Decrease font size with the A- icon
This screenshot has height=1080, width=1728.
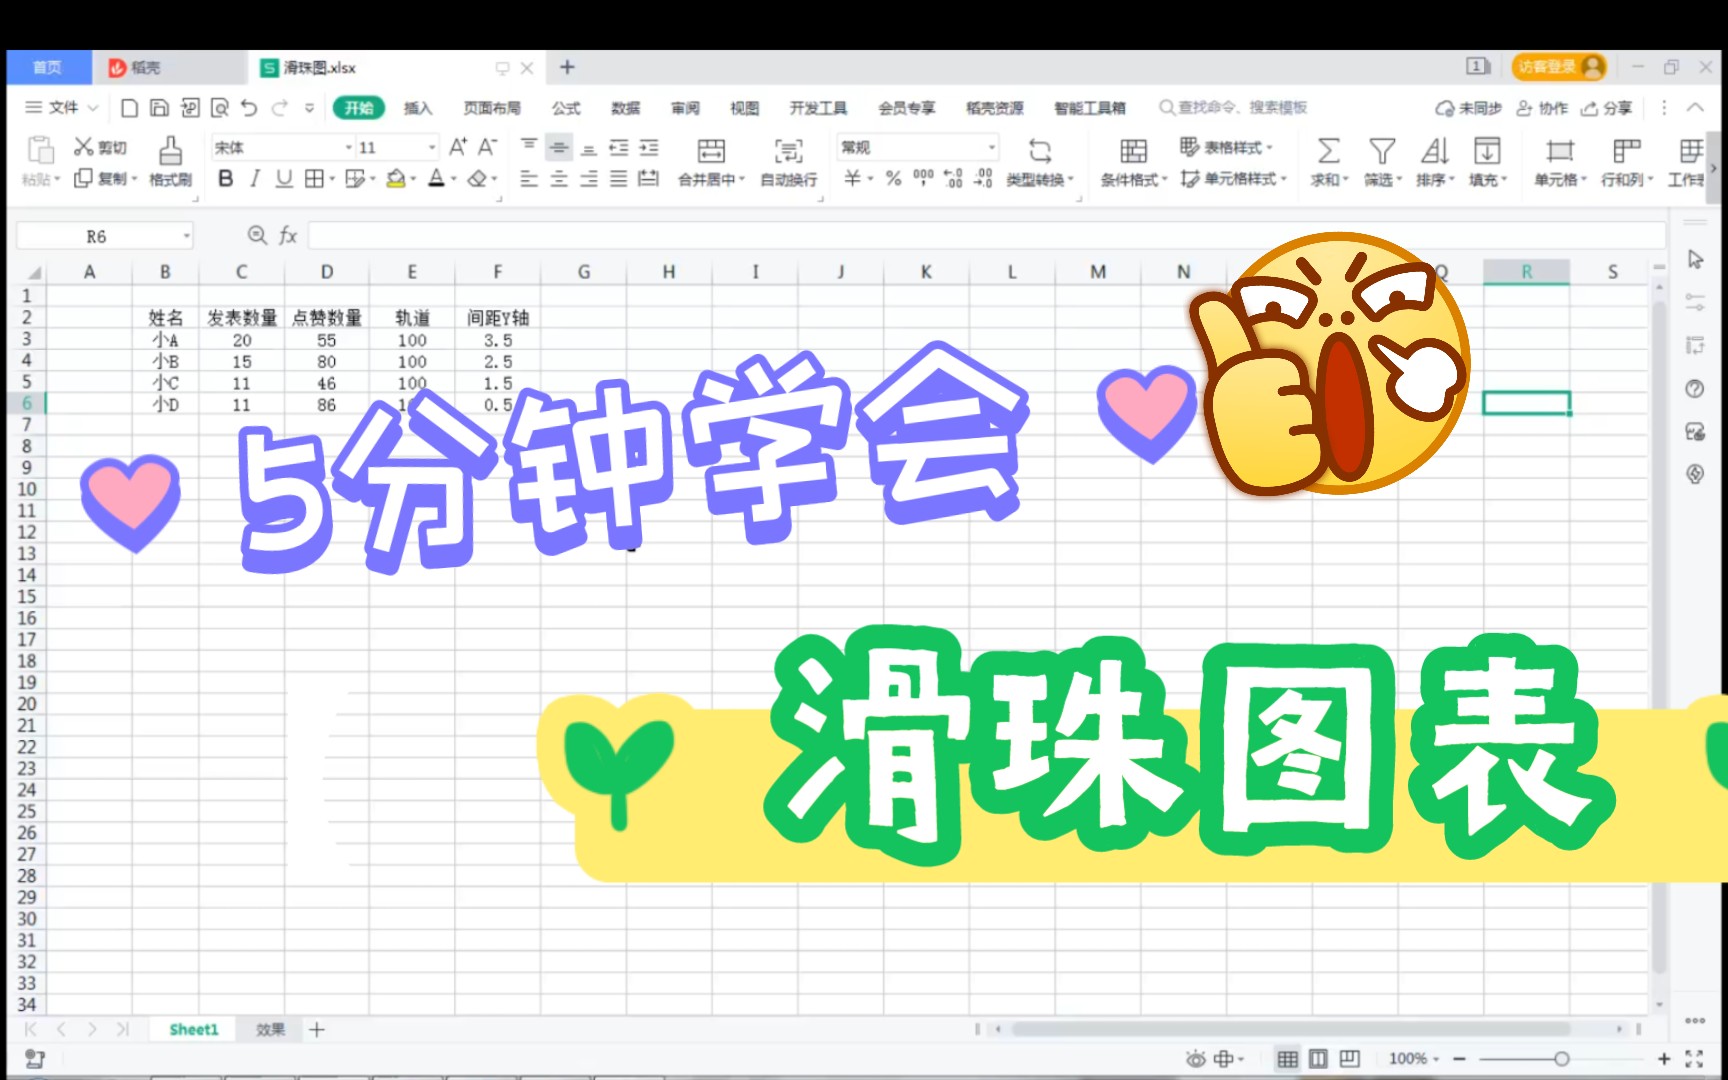tap(487, 147)
